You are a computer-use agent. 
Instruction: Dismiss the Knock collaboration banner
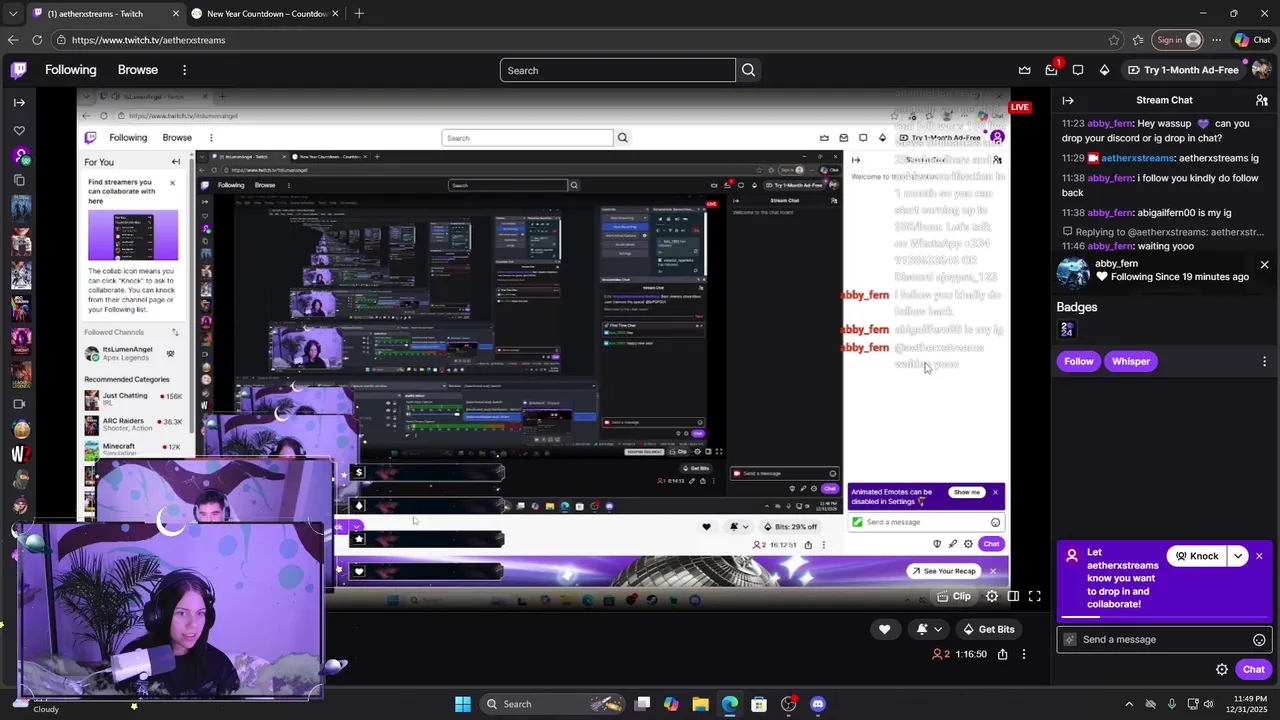point(1259,556)
